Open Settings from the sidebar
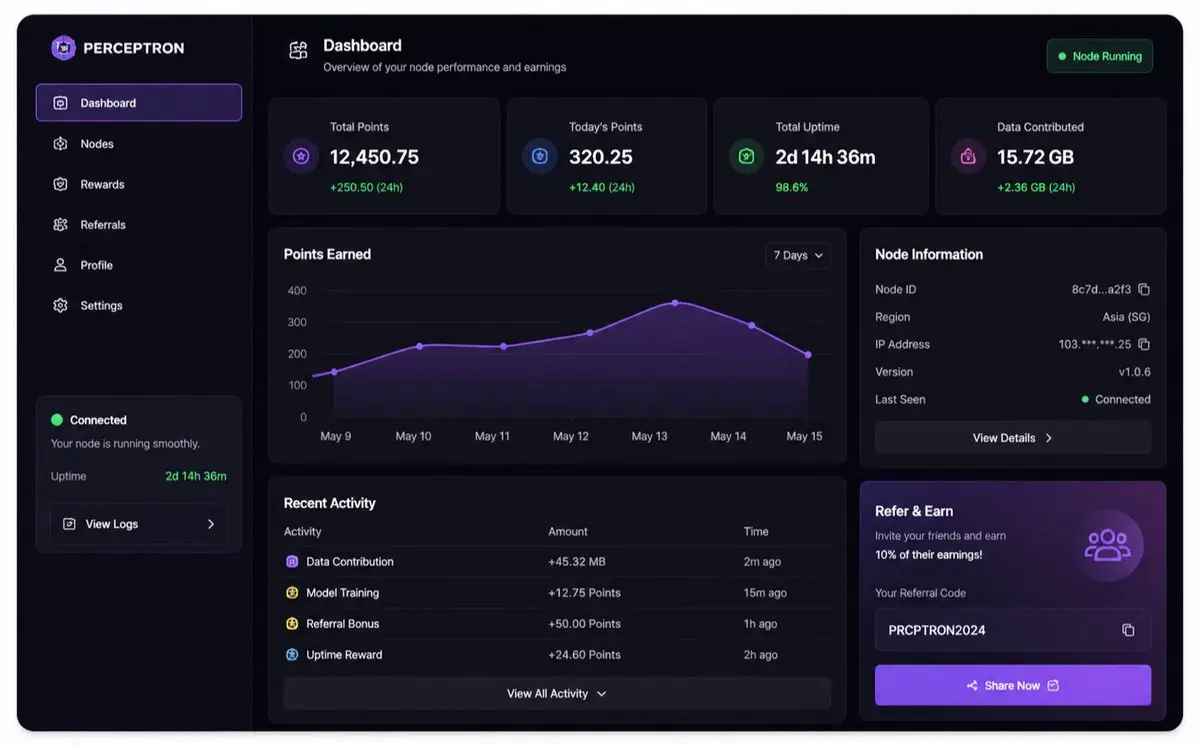Image resolution: width=1200 pixels, height=746 pixels. 101,306
